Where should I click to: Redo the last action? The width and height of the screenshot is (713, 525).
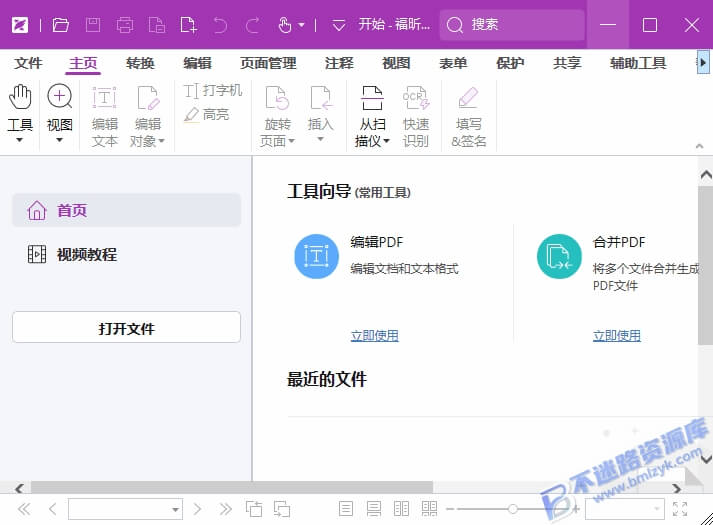pos(252,25)
